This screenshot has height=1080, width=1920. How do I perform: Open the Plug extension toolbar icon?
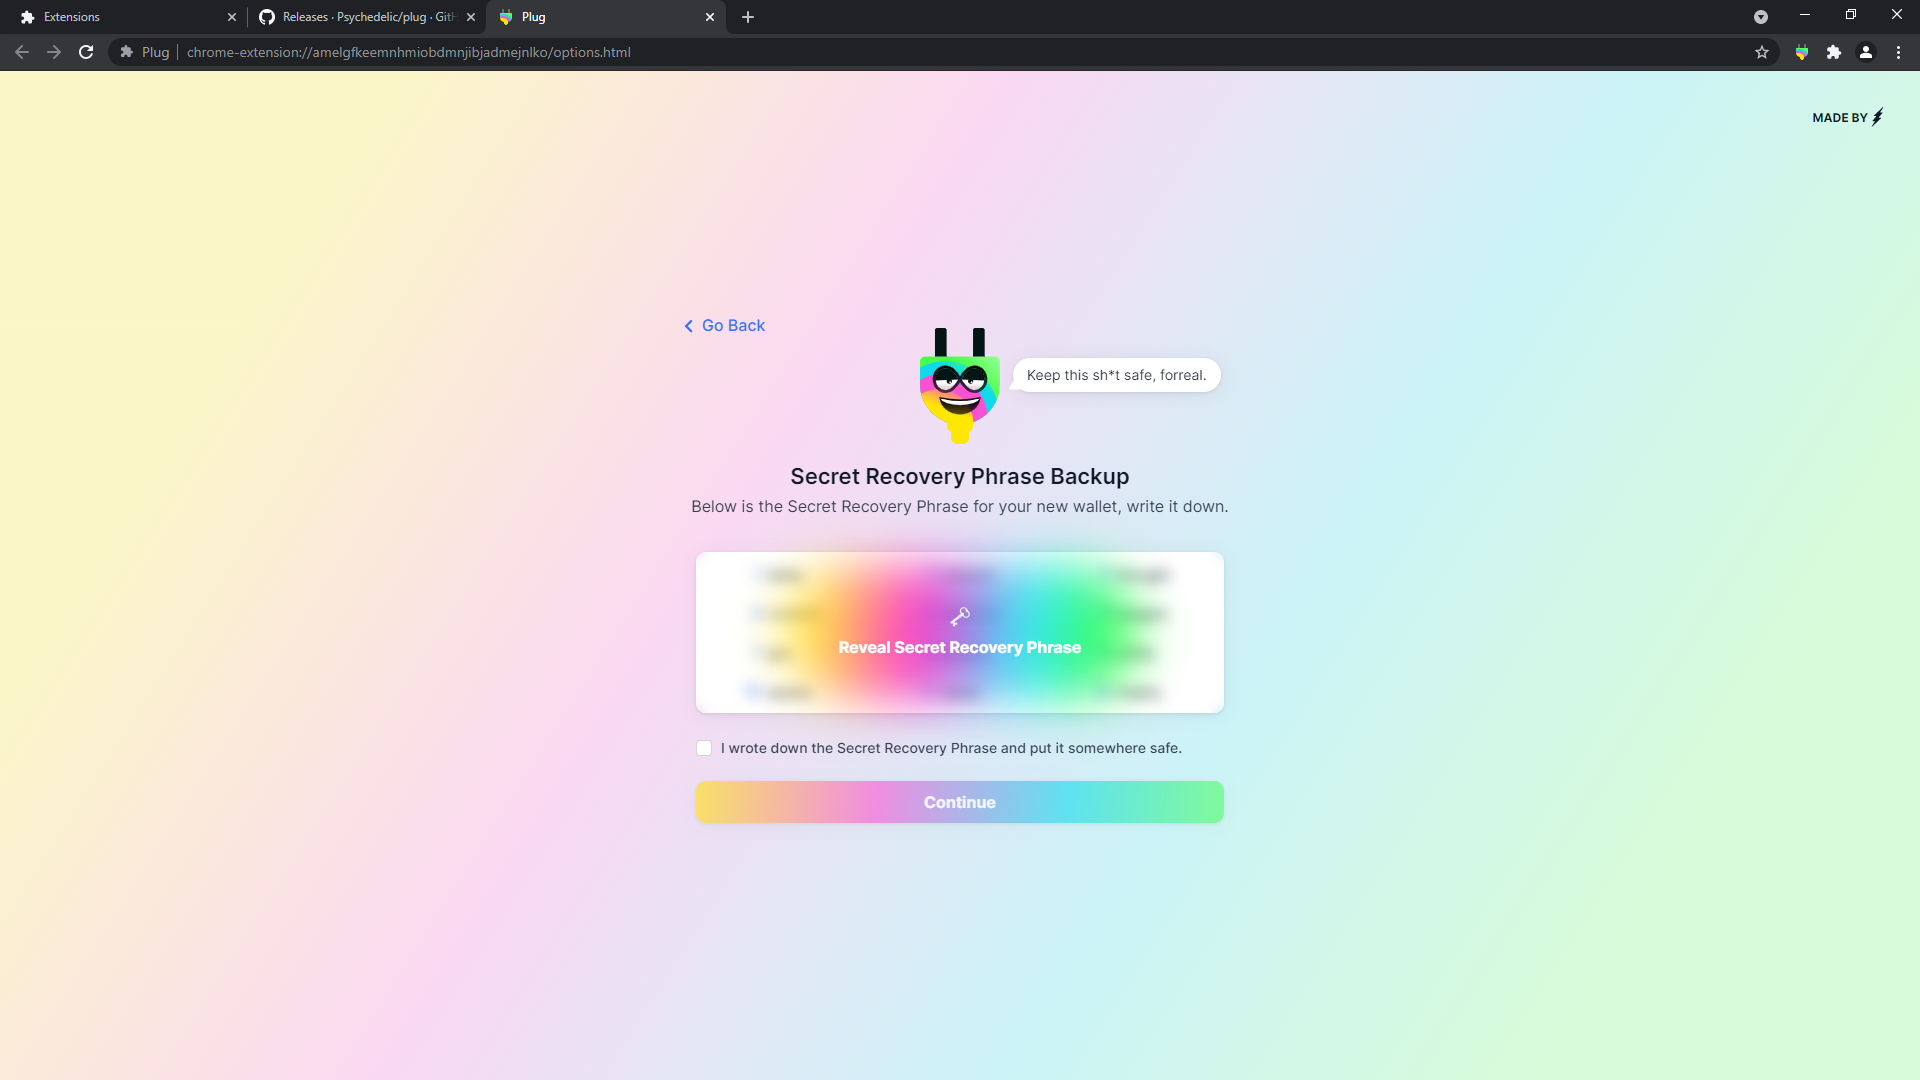[1802, 52]
